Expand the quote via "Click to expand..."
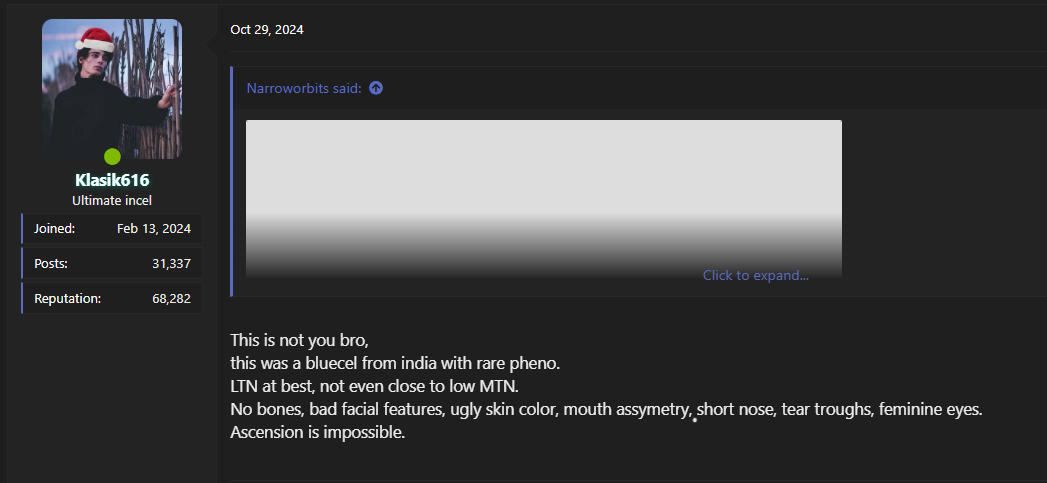This screenshot has height=483, width=1047. click(x=755, y=275)
